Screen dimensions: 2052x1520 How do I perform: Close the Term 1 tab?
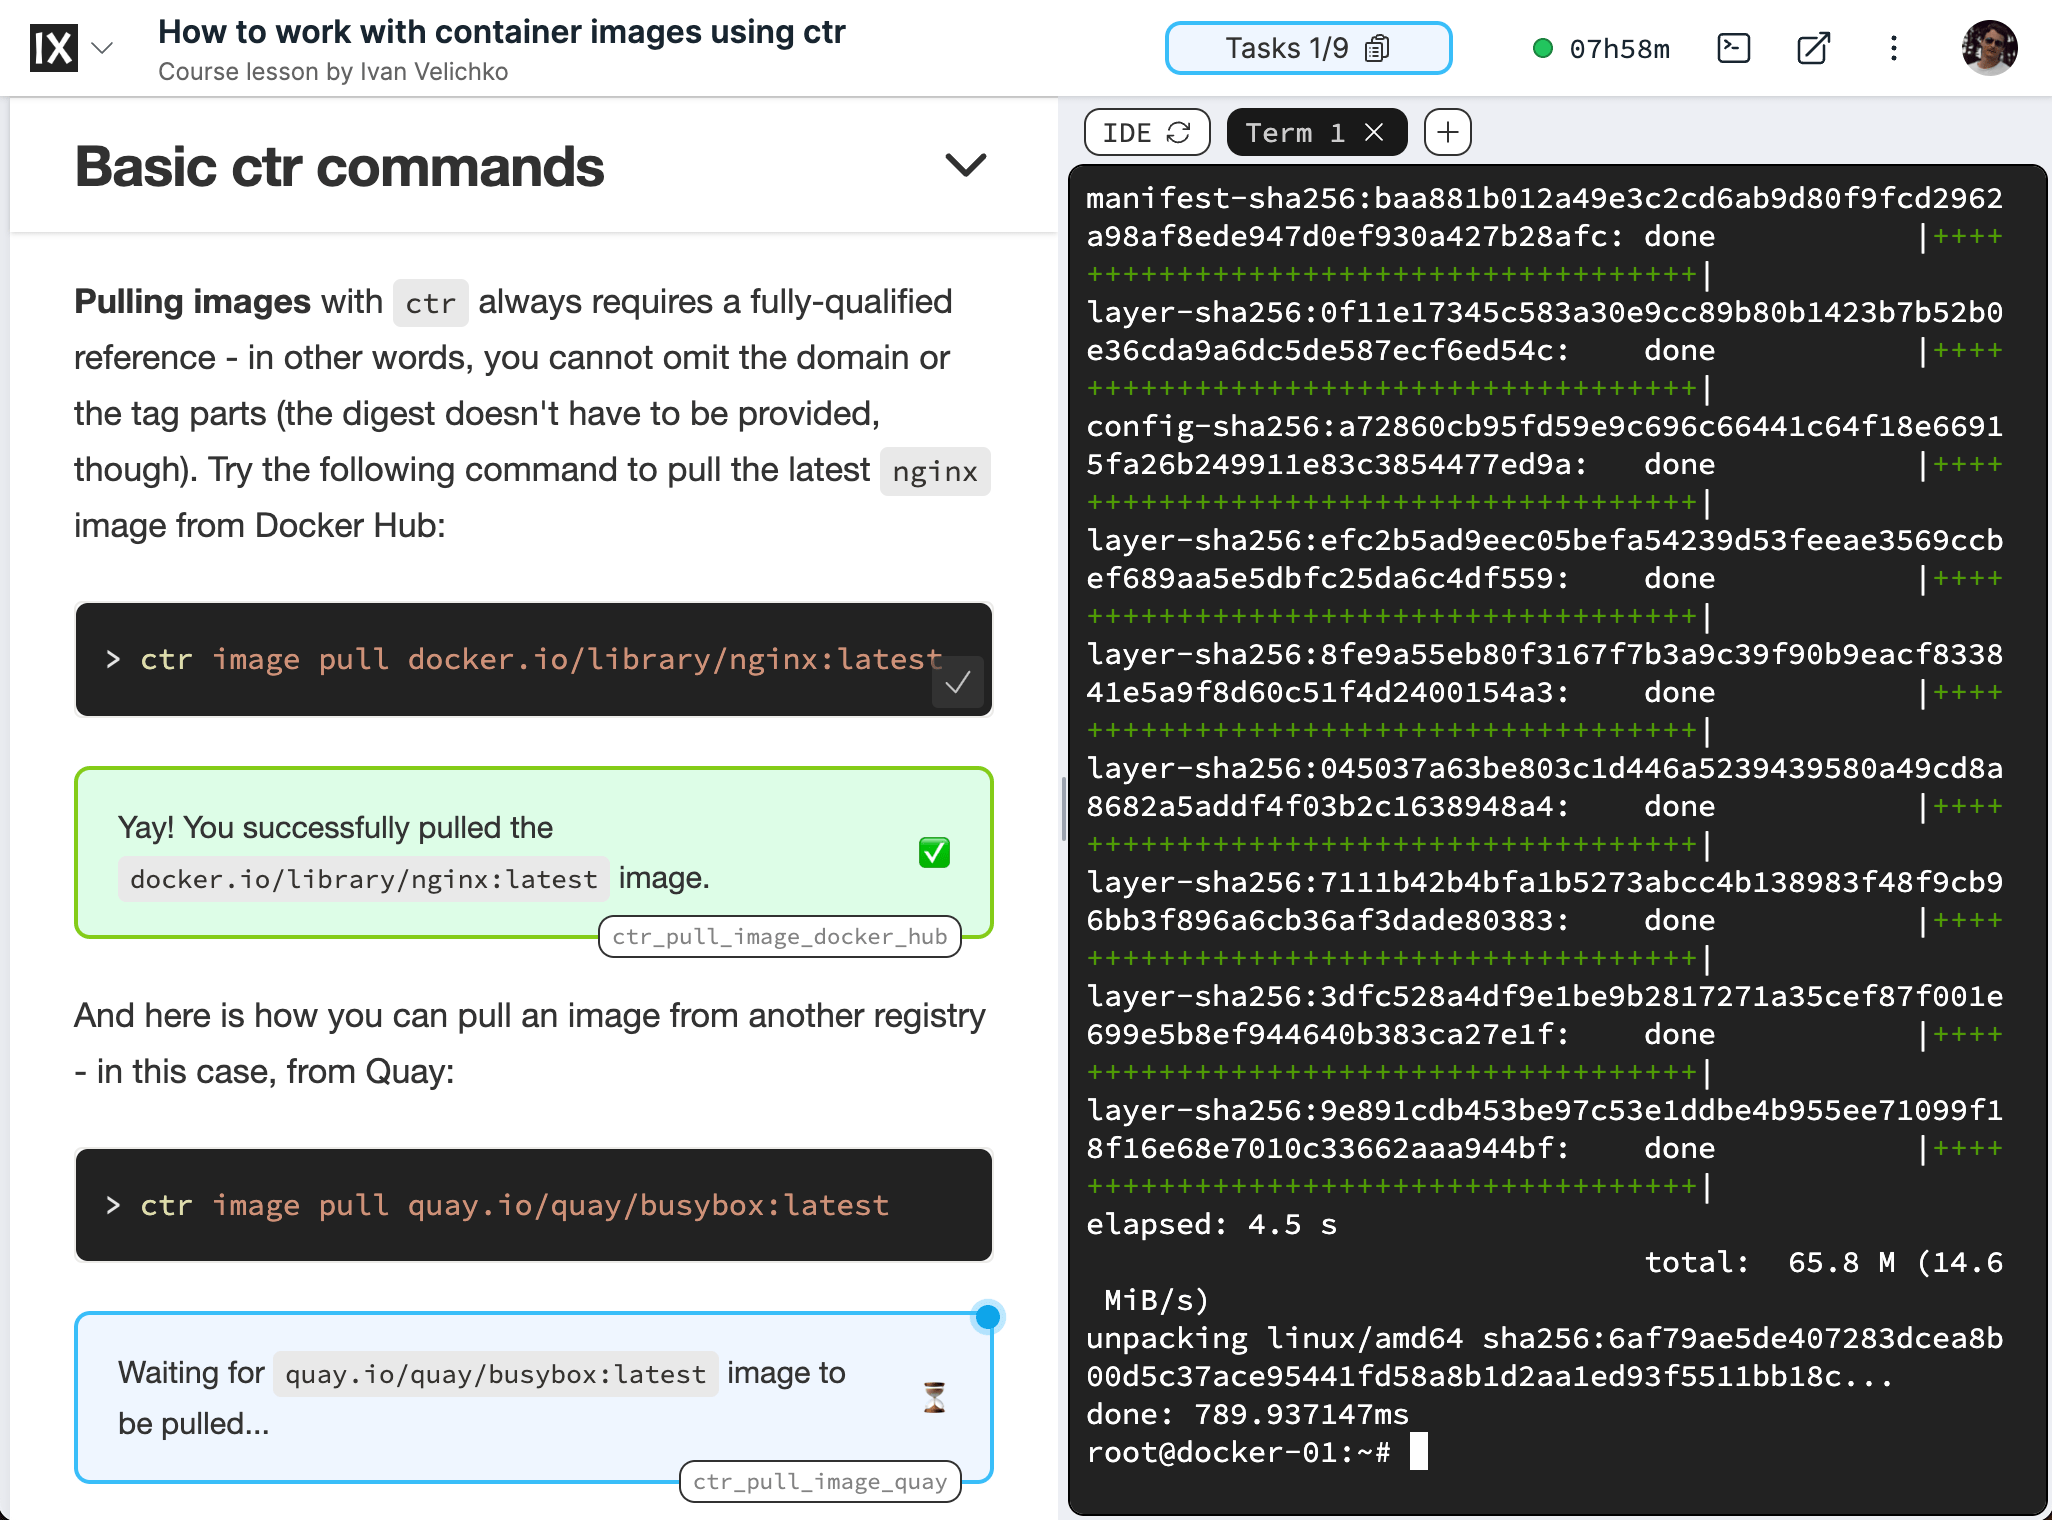click(1375, 133)
